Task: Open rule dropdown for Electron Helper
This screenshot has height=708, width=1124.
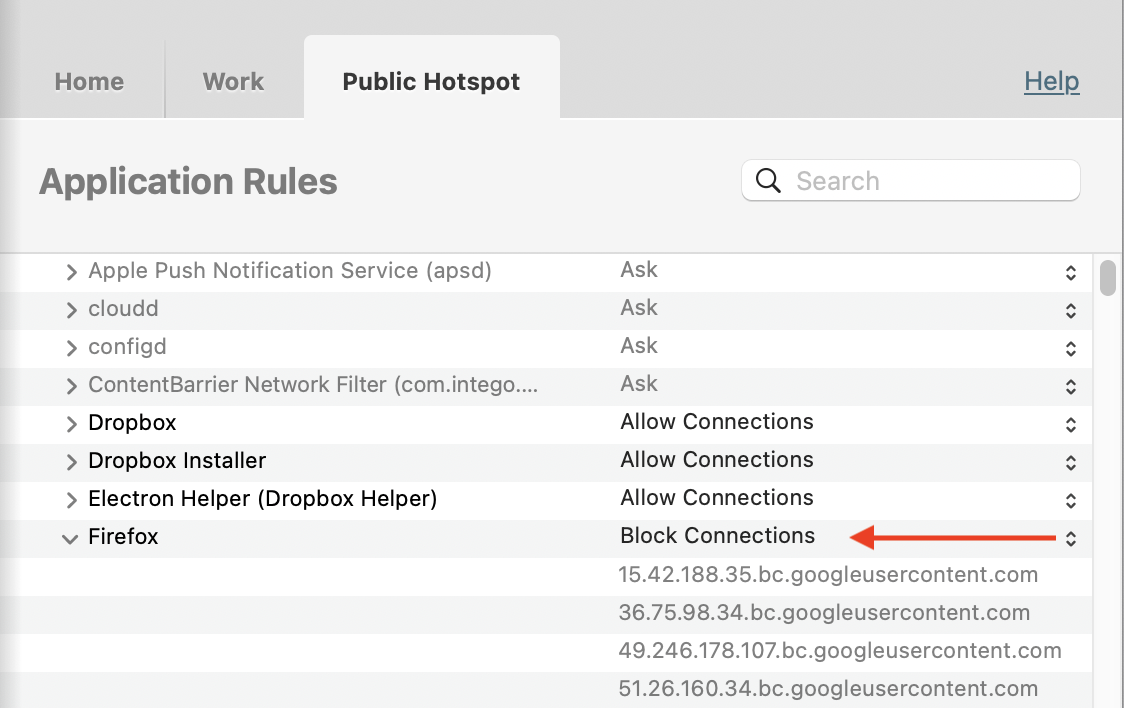Action: click(x=1070, y=500)
